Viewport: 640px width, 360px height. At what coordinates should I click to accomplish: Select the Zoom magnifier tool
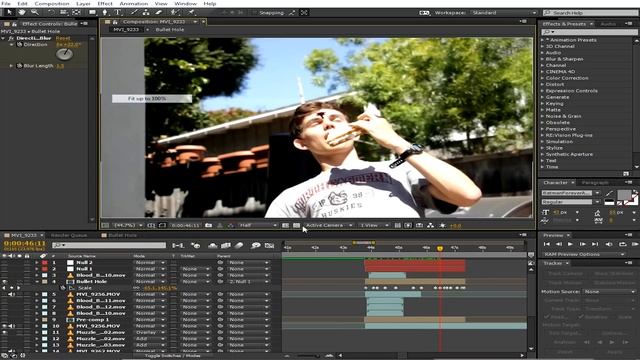tap(35, 13)
